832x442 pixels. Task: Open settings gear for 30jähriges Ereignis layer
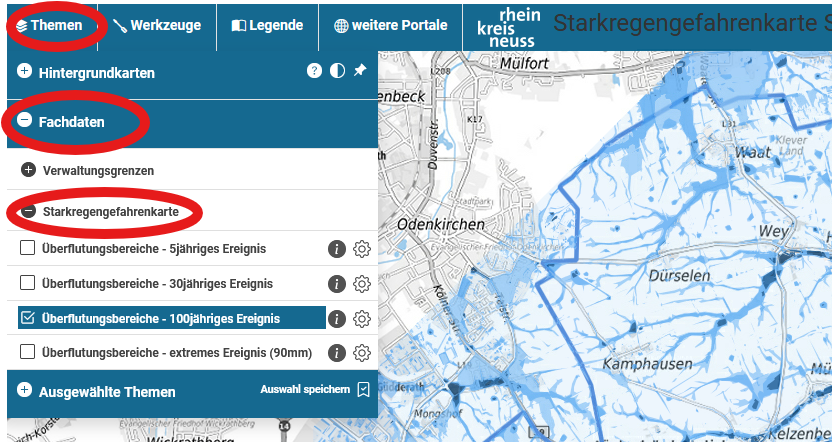coord(362,284)
